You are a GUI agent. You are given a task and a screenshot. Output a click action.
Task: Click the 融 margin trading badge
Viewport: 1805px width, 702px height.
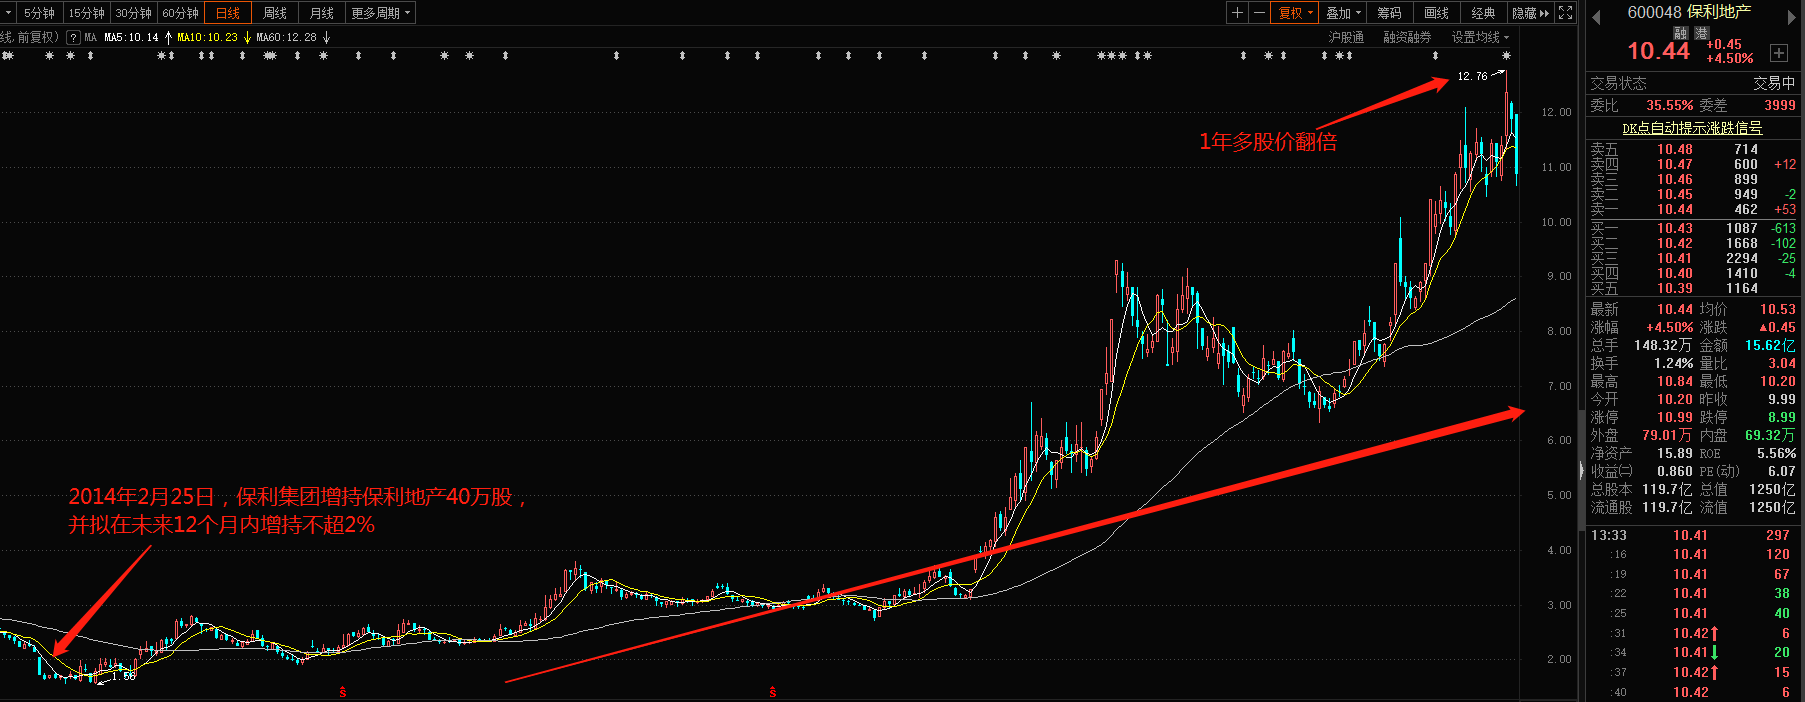(x=1680, y=33)
